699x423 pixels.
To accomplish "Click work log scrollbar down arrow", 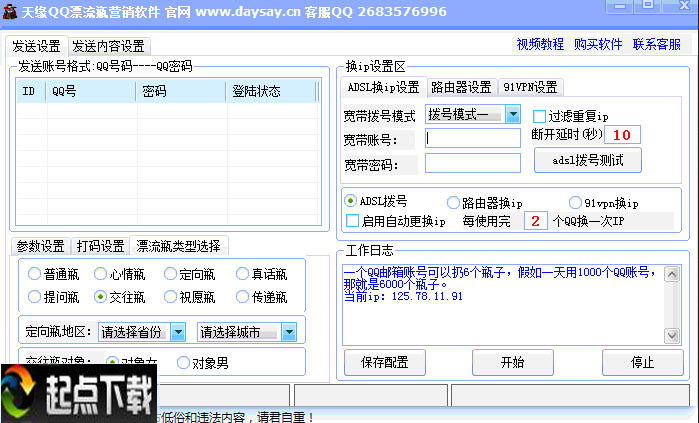I will coord(672,335).
